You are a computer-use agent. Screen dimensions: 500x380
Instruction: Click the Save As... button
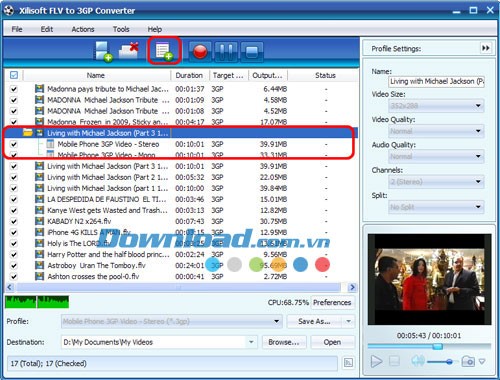click(x=314, y=322)
